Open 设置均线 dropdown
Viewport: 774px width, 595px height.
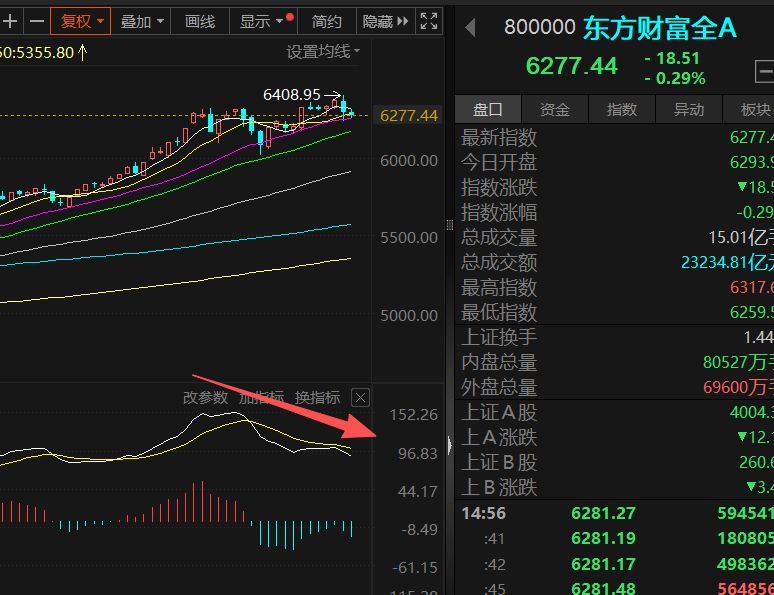tap(323, 51)
